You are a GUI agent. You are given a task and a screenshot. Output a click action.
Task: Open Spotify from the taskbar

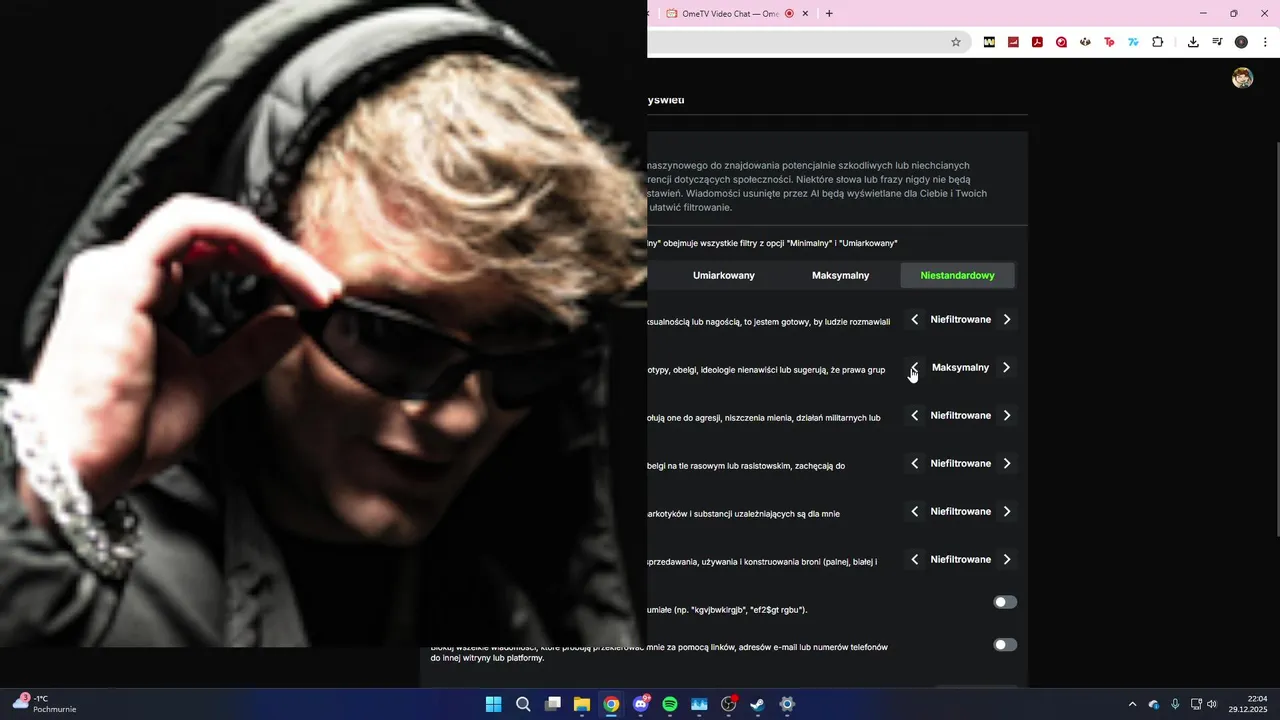670,704
